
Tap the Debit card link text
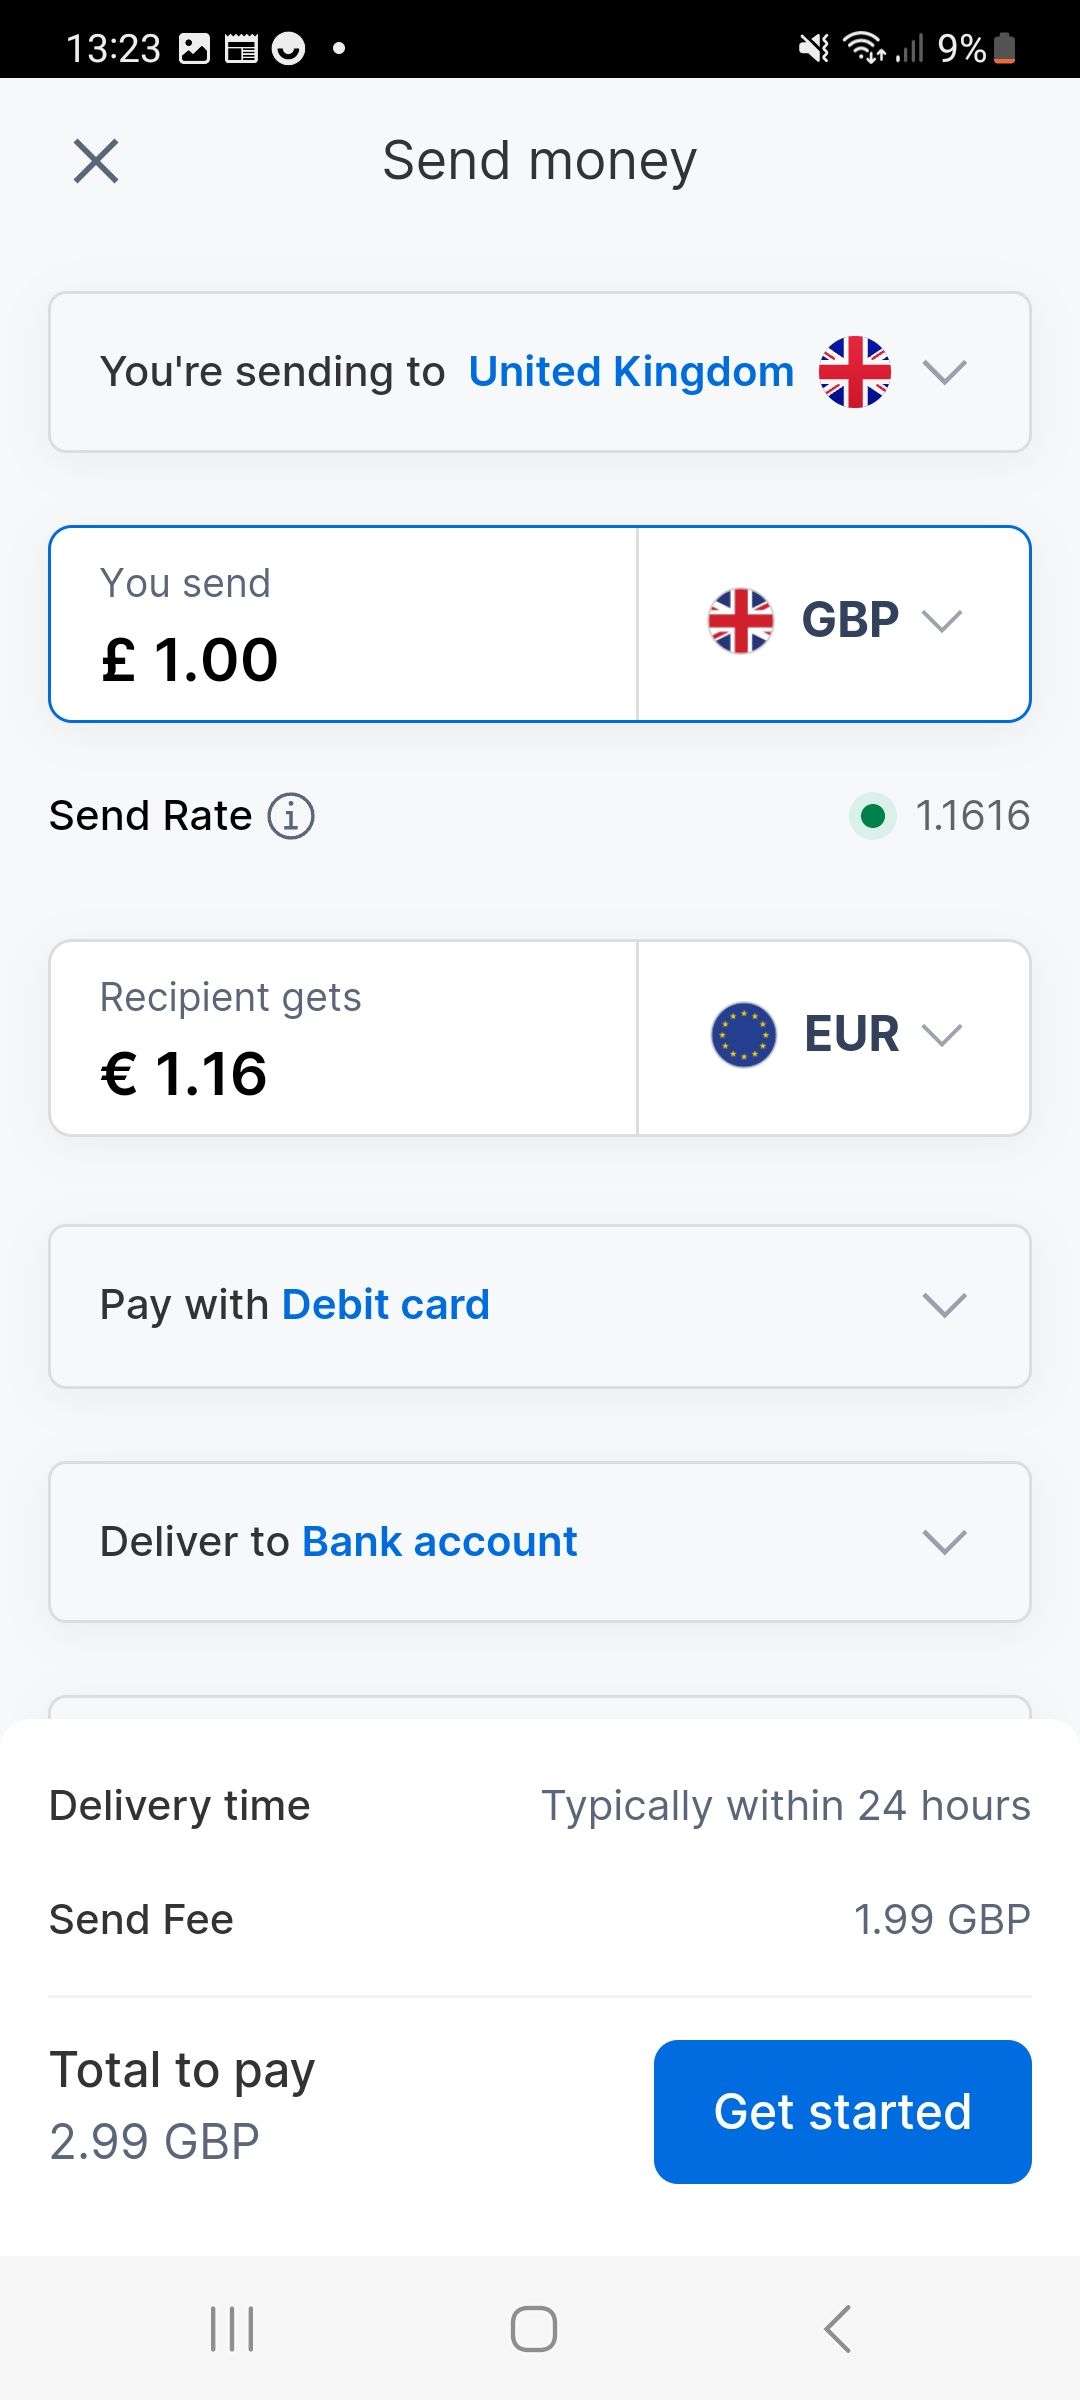[386, 1305]
